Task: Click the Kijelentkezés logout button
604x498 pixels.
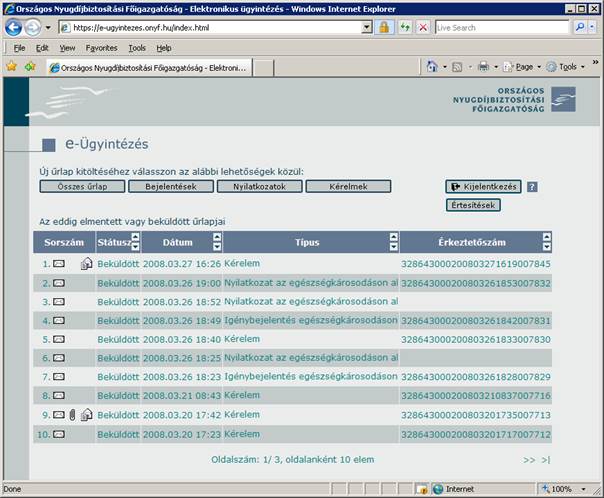Action: (484, 186)
